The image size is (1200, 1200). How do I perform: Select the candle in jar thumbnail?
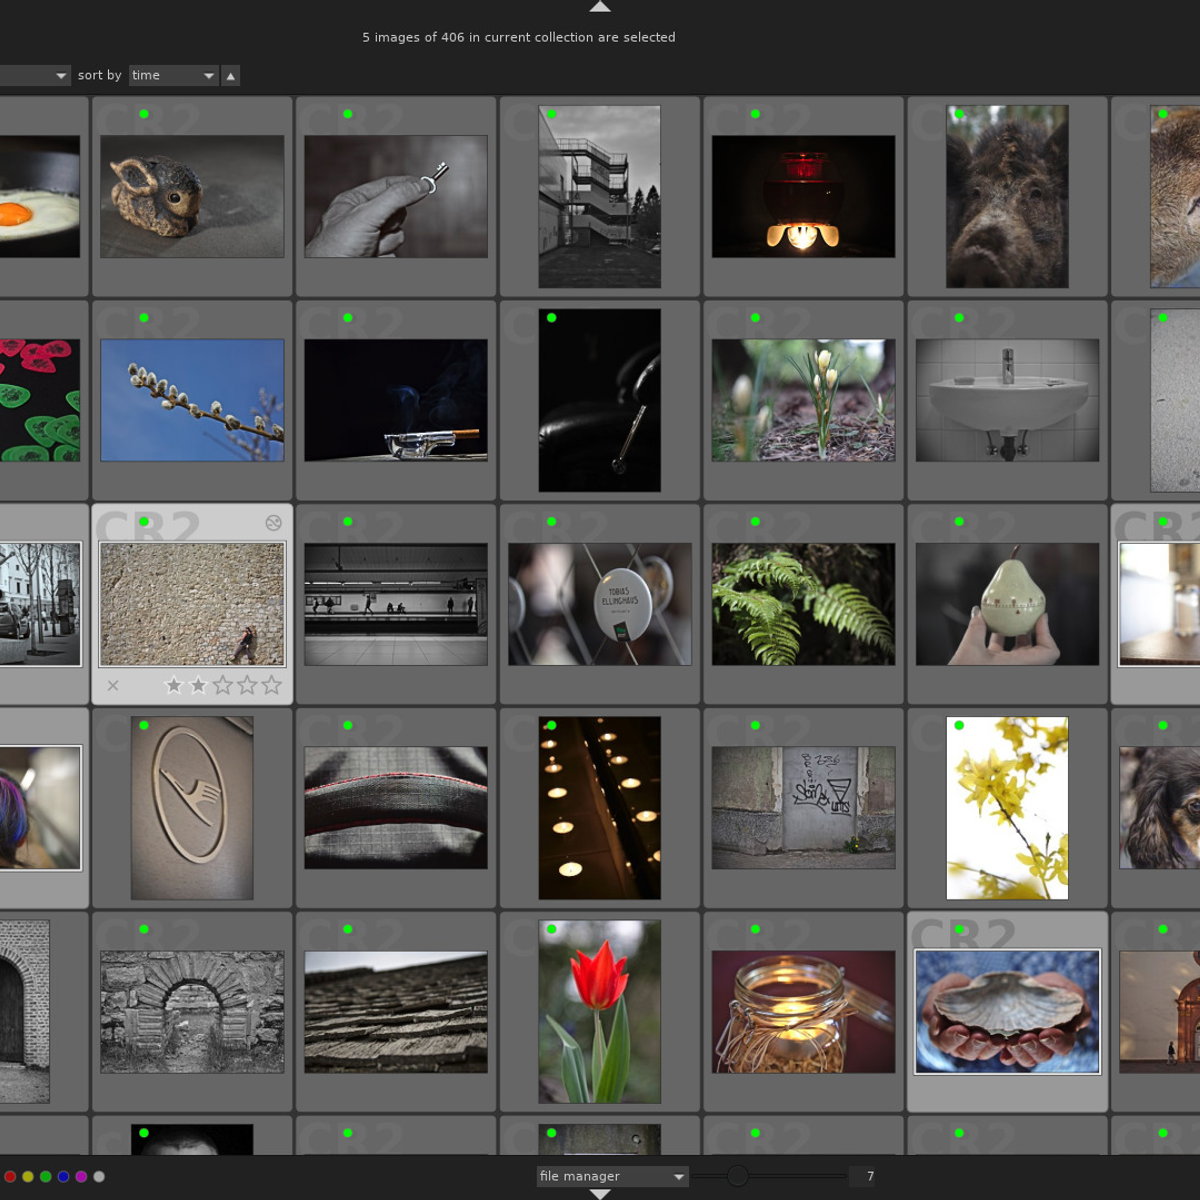804,1012
